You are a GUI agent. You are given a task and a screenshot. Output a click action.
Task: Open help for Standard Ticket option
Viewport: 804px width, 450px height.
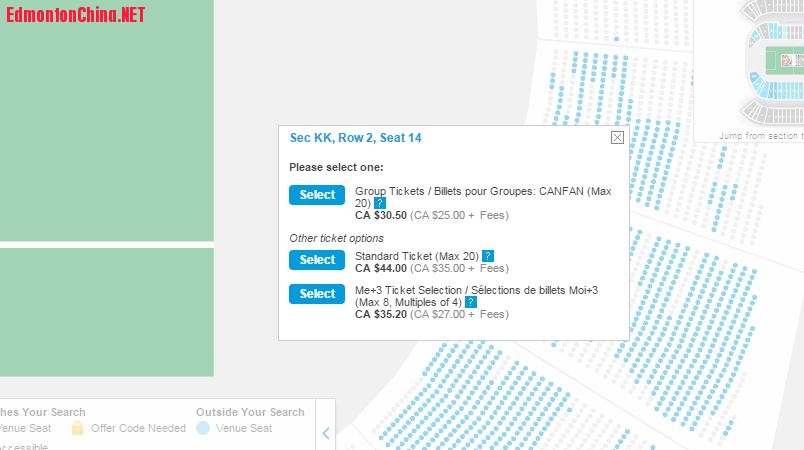click(488, 256)
